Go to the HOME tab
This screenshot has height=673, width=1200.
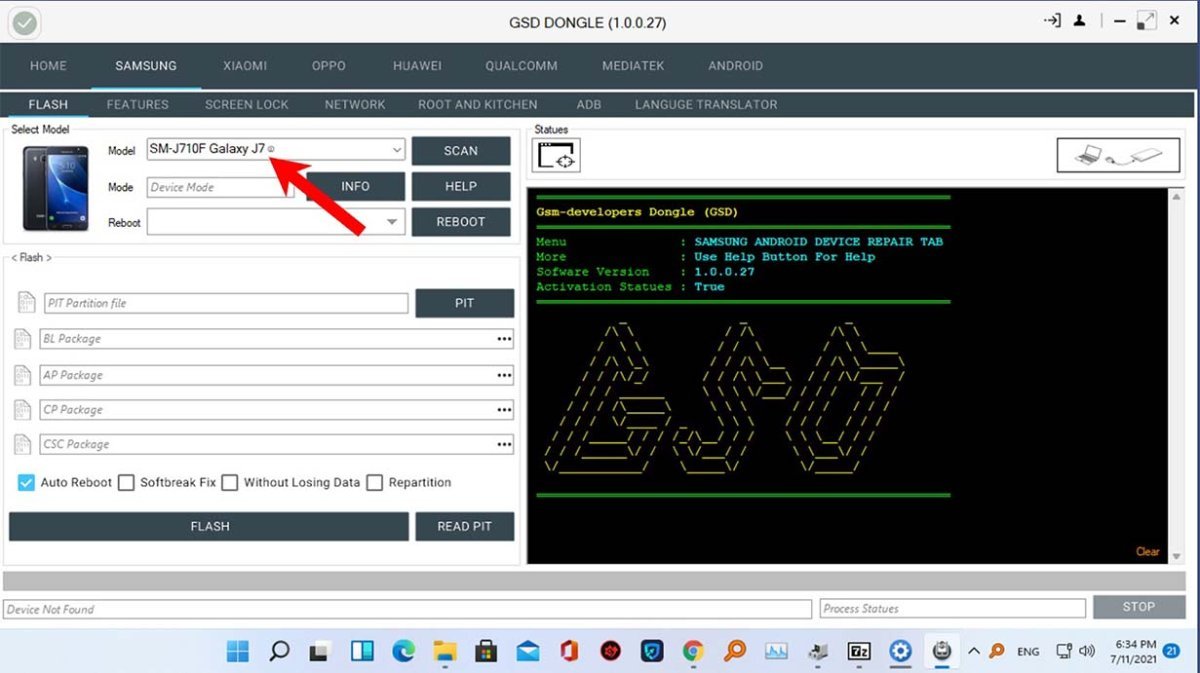click(x=48, y=66)
